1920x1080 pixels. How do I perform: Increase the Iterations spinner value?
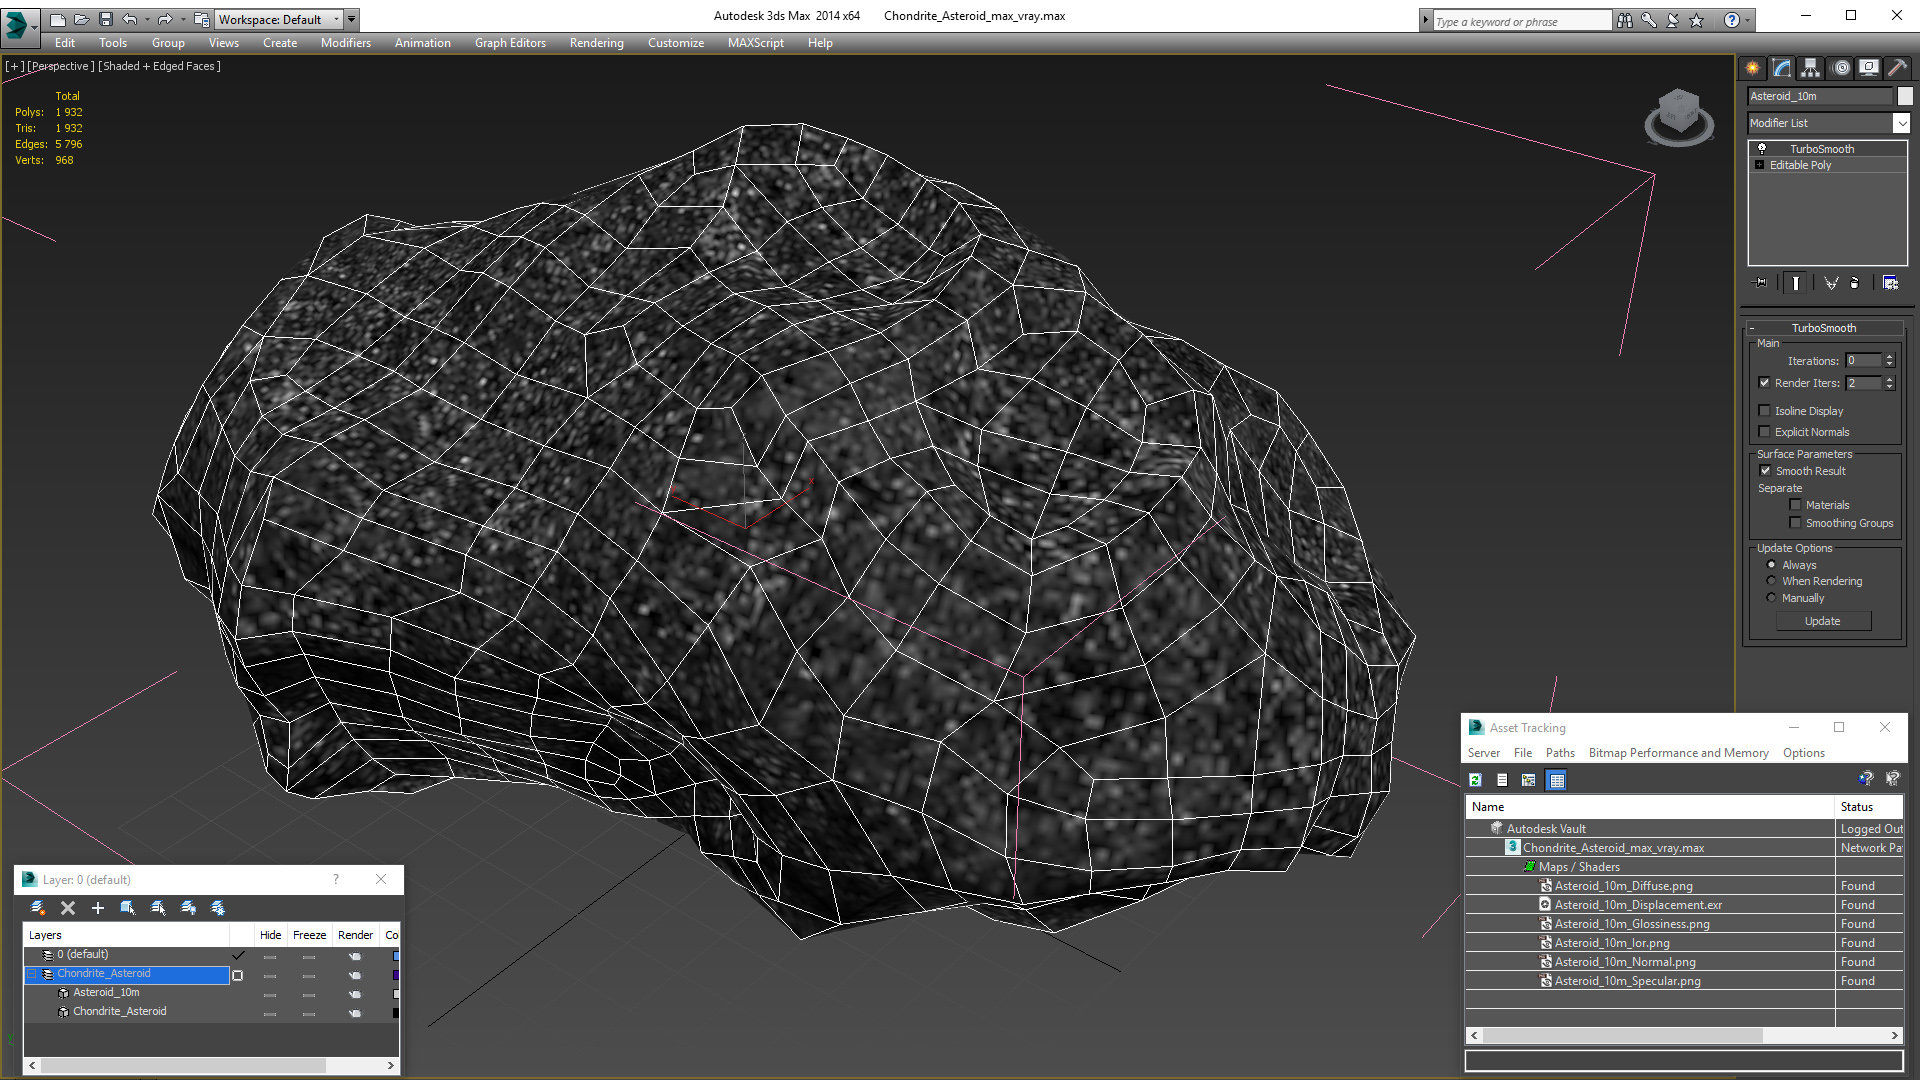(1890, 357)
